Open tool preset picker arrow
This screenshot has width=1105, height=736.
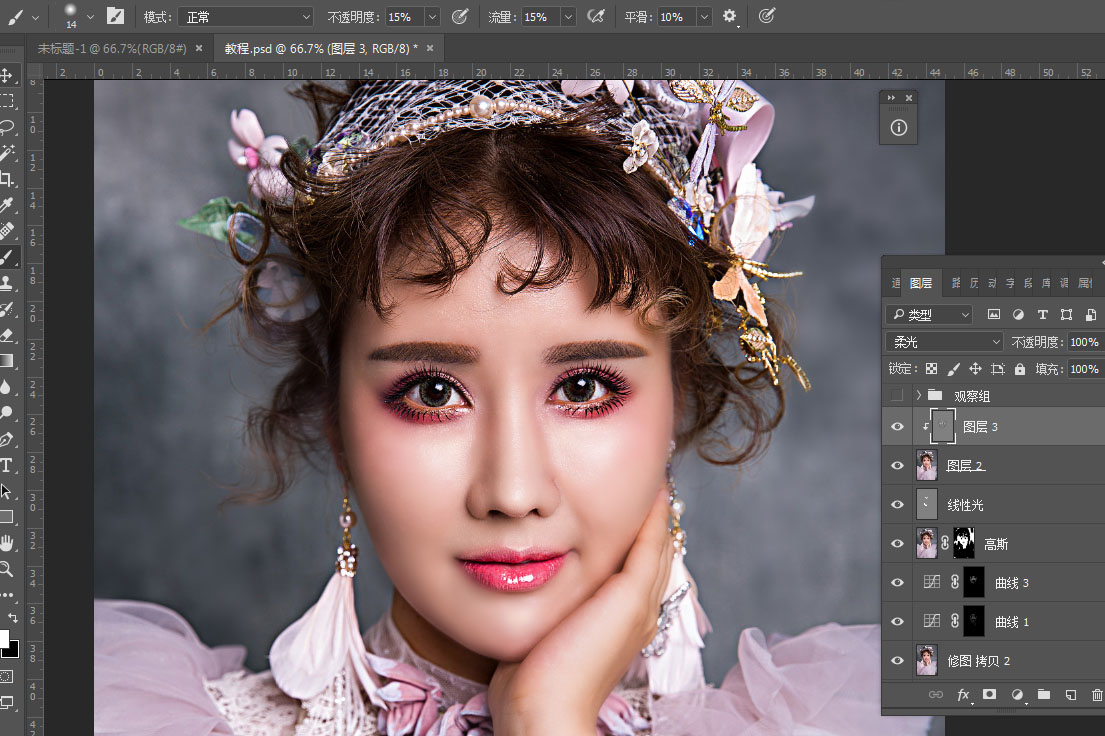point(35,16)
